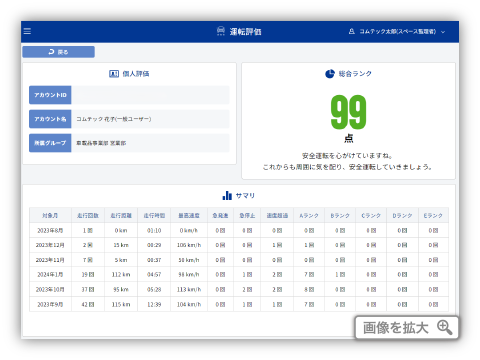The height and width of the screenshot is (360, 480).
Task: Expand the account dropdown chevron
Action: click(x=443, y=32)
